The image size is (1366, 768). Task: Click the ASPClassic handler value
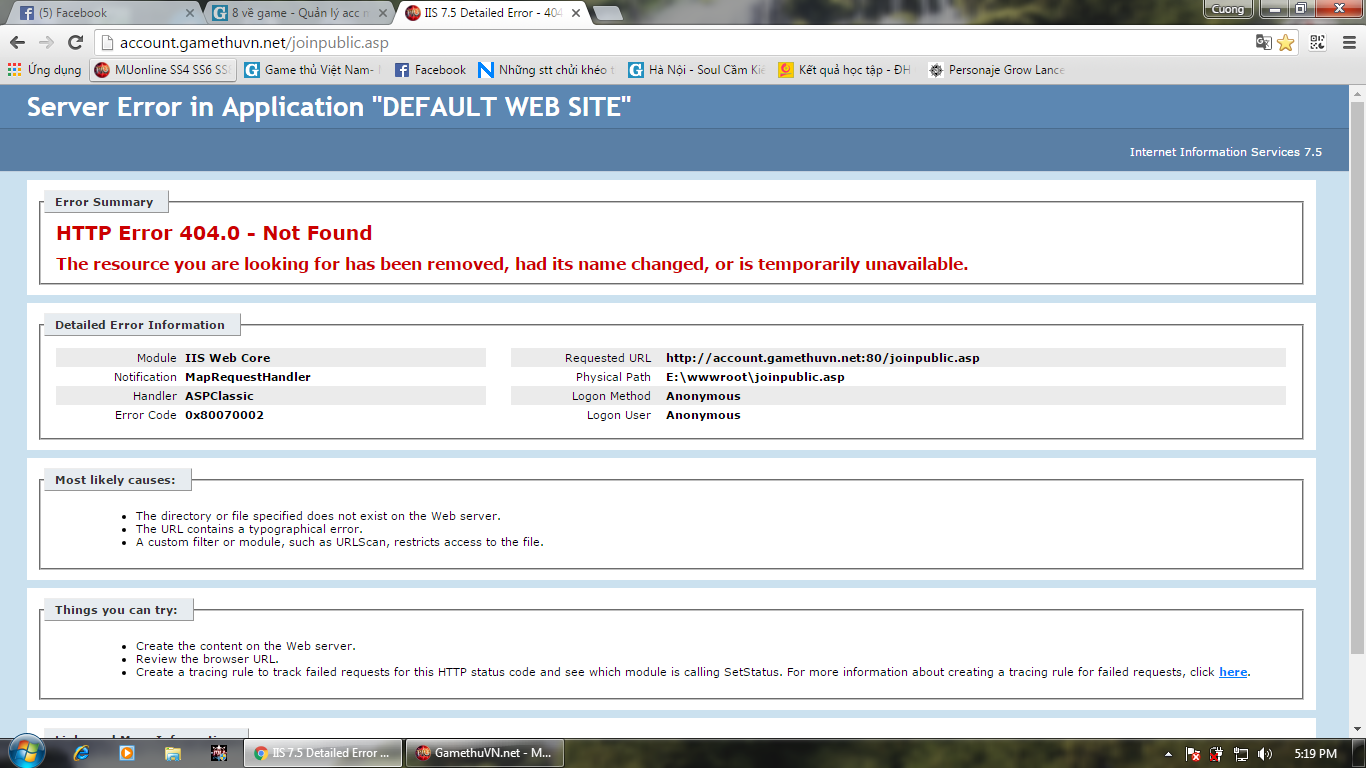pyautogui.click(x=219, y=396)
